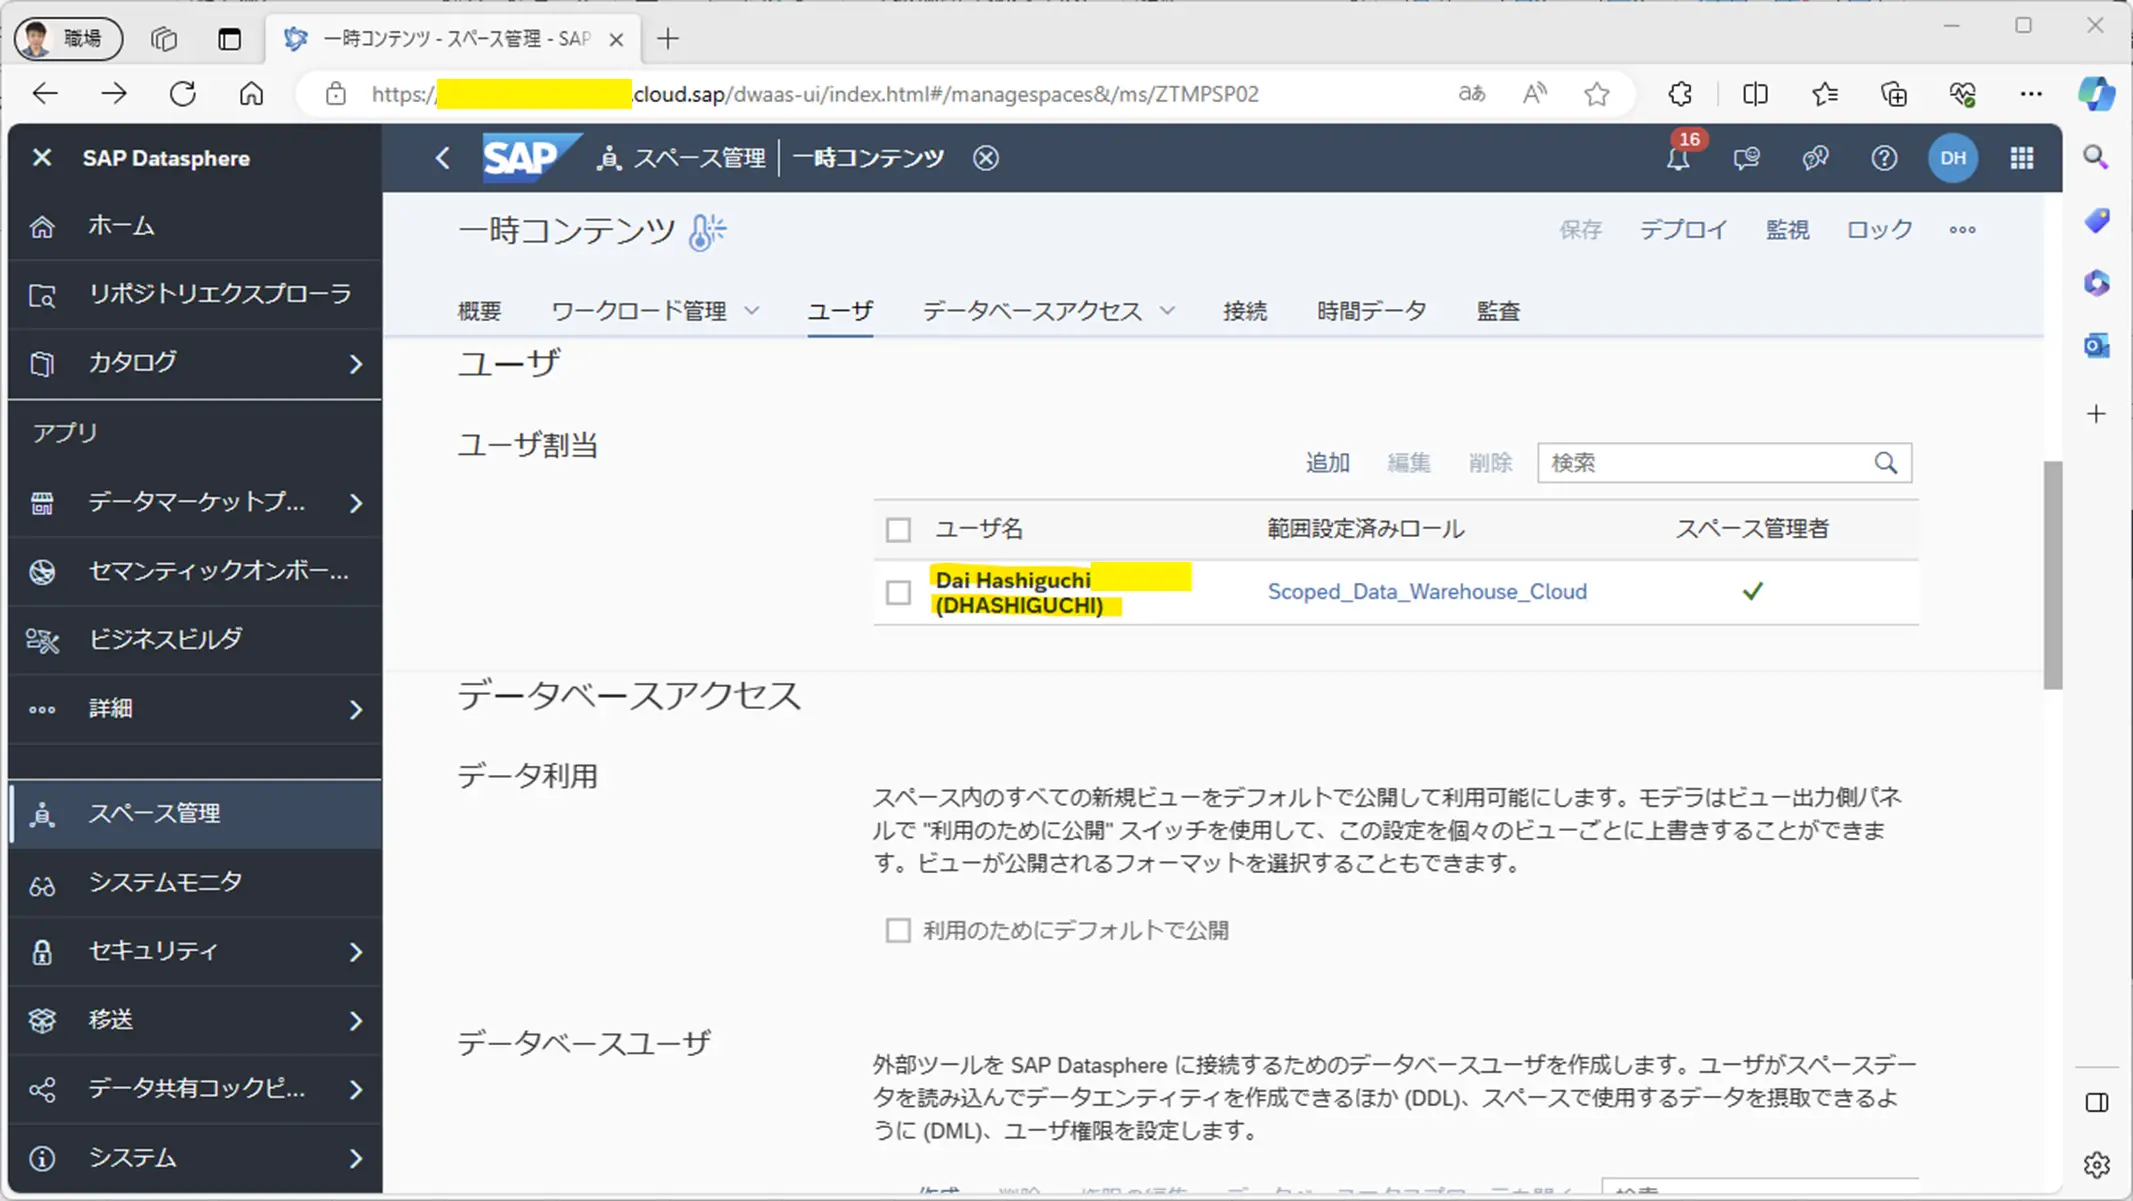Check the Dai Hashiguchi user row checkbox

coord(898,592)
